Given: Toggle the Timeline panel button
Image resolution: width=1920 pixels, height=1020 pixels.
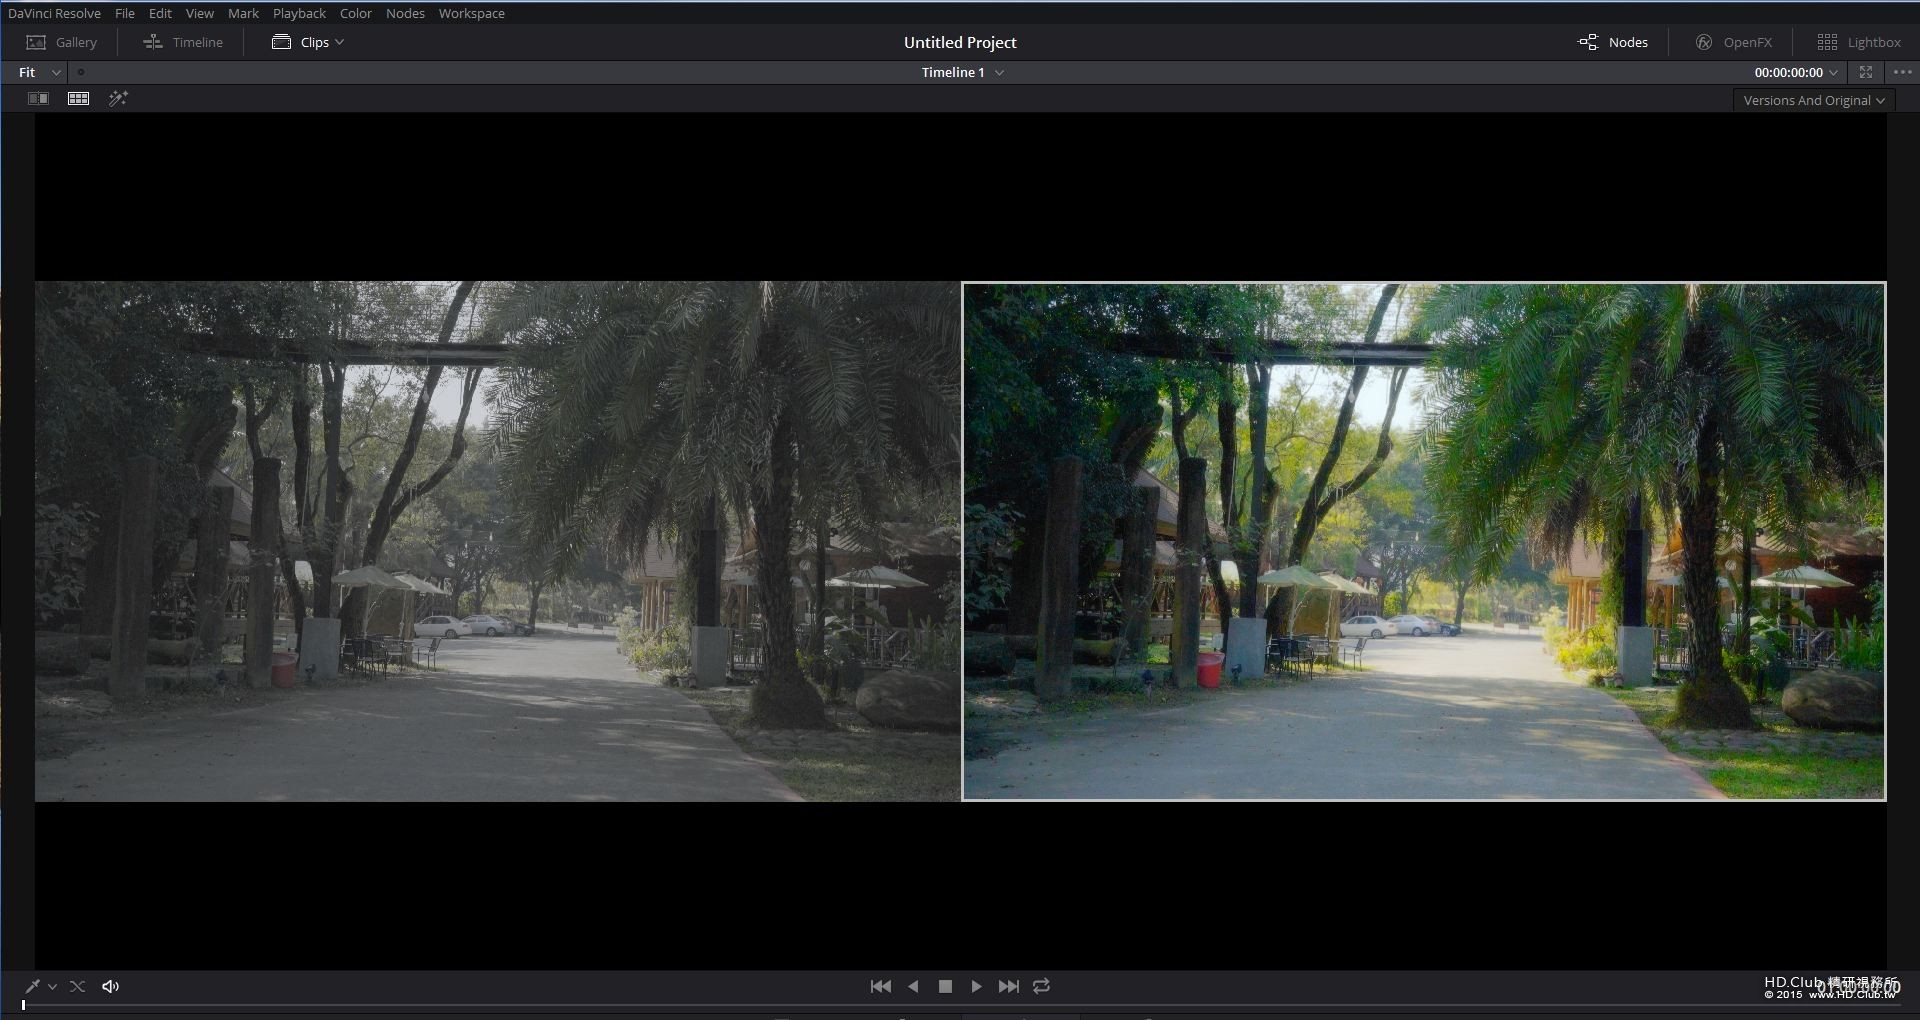Looking at the screenshot, I should (183, 42).
